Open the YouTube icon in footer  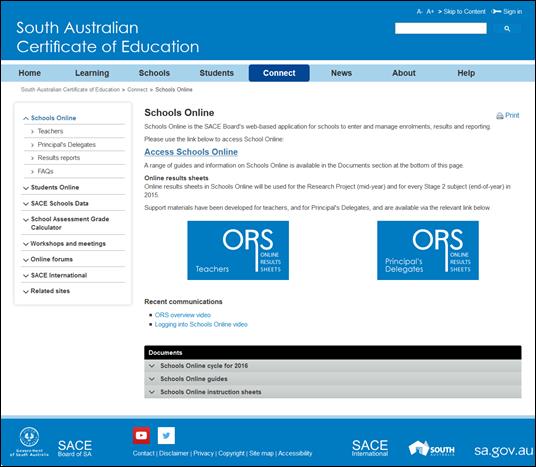point(141,436)
